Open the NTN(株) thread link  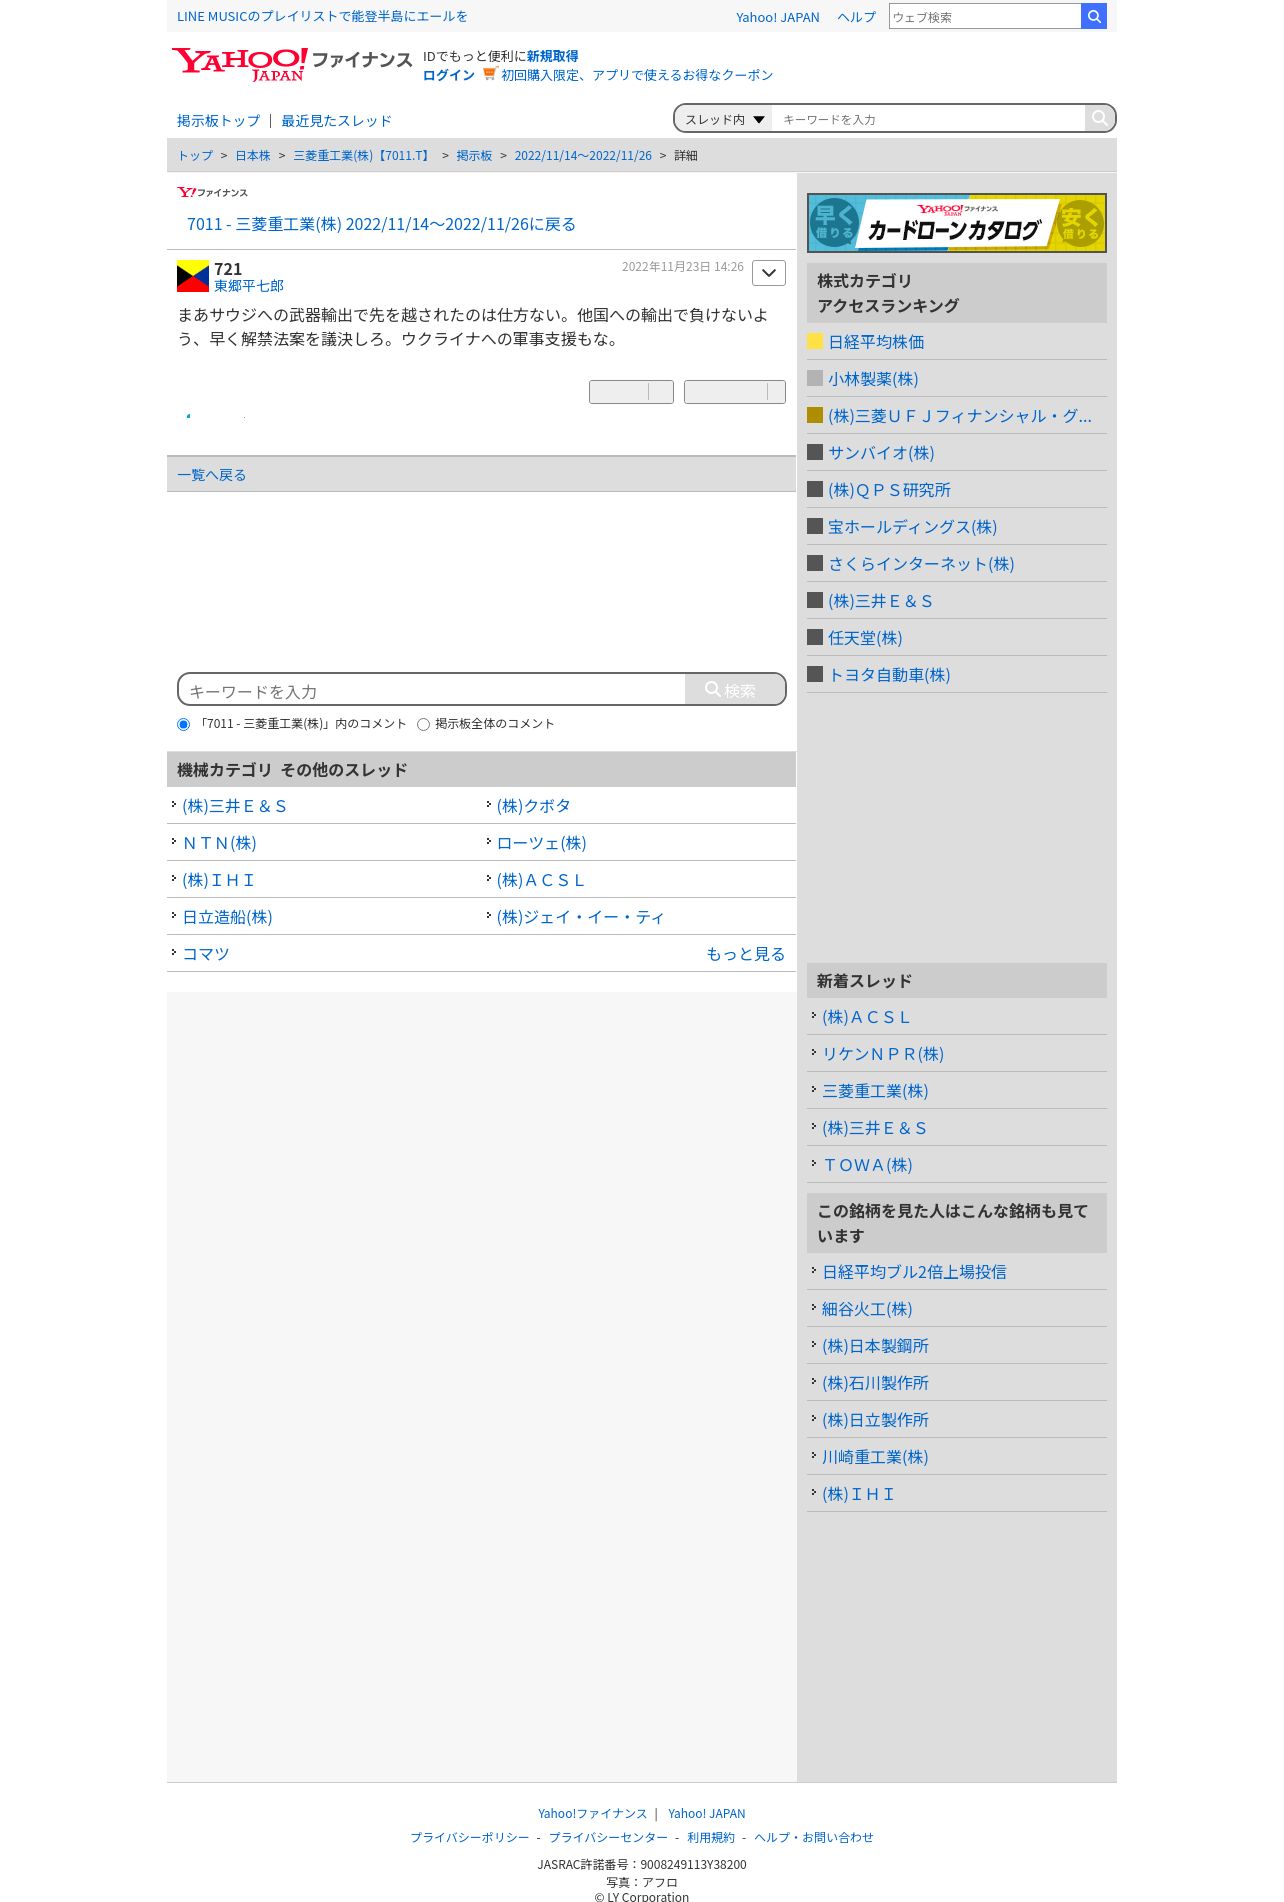click(x=219, y=843)
